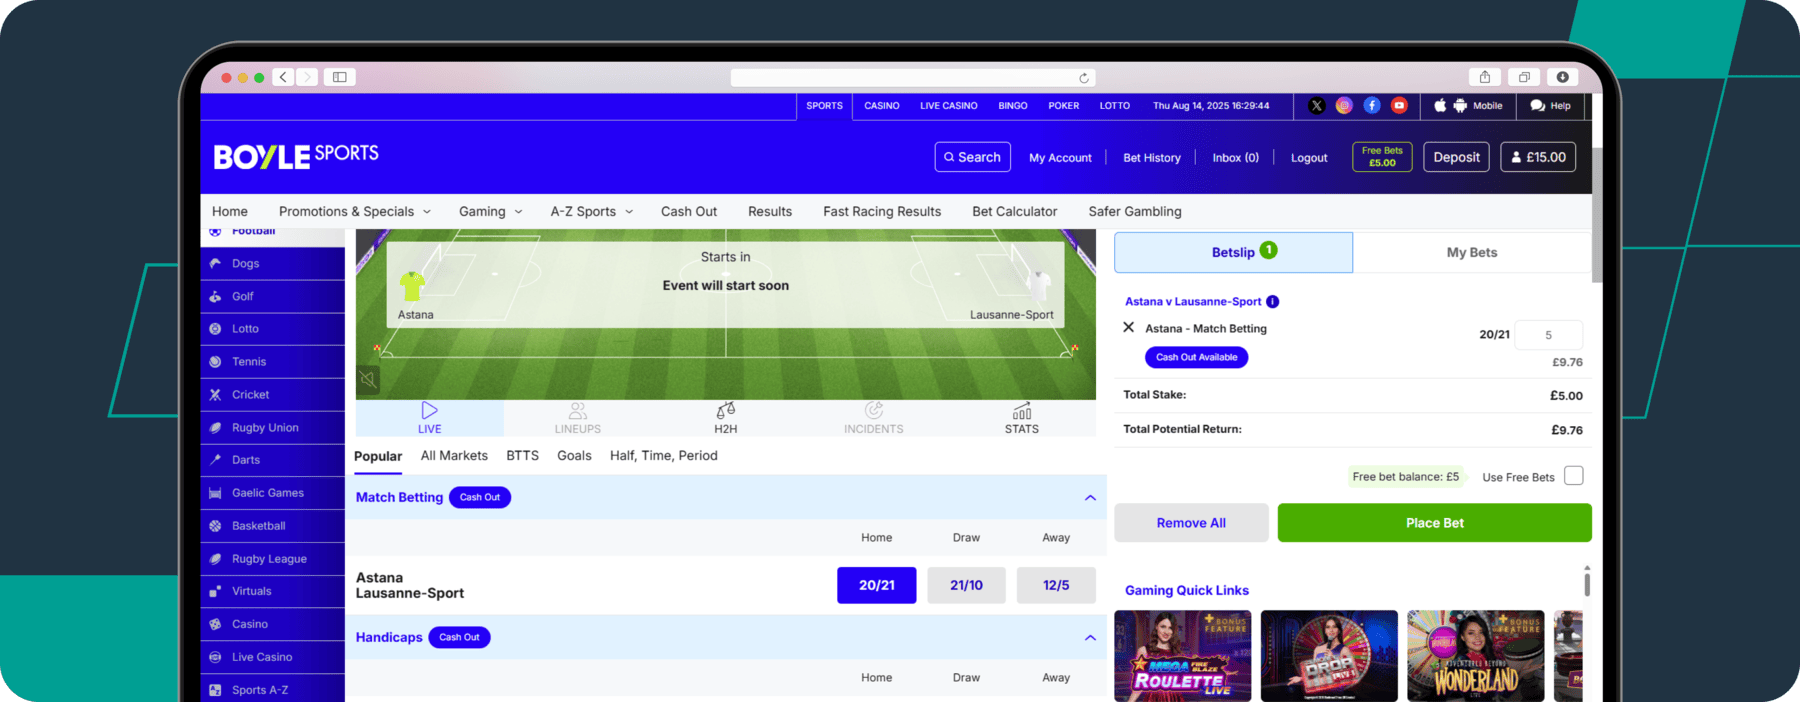Open the CASINO top navigation item
The image size is (1800, 702).
pyautogui.click(x=882, y=105)
